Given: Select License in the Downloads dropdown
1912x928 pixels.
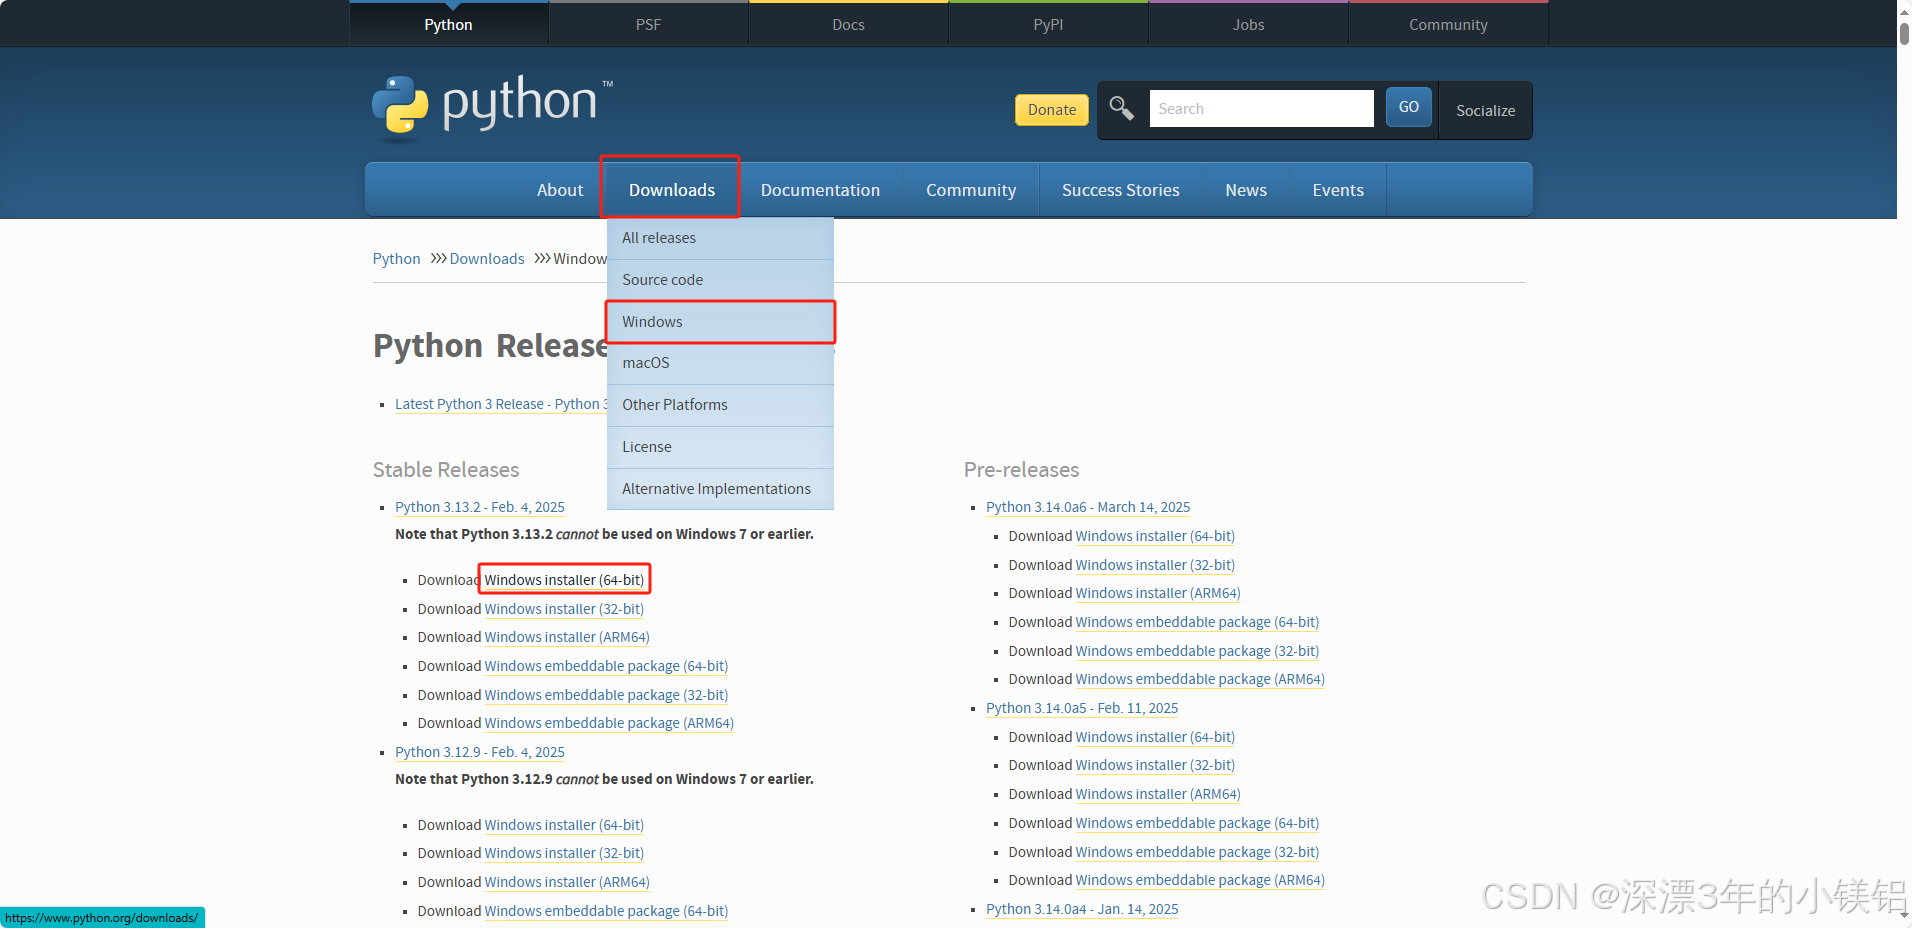Looking at the screenshot, I should 720,447.
